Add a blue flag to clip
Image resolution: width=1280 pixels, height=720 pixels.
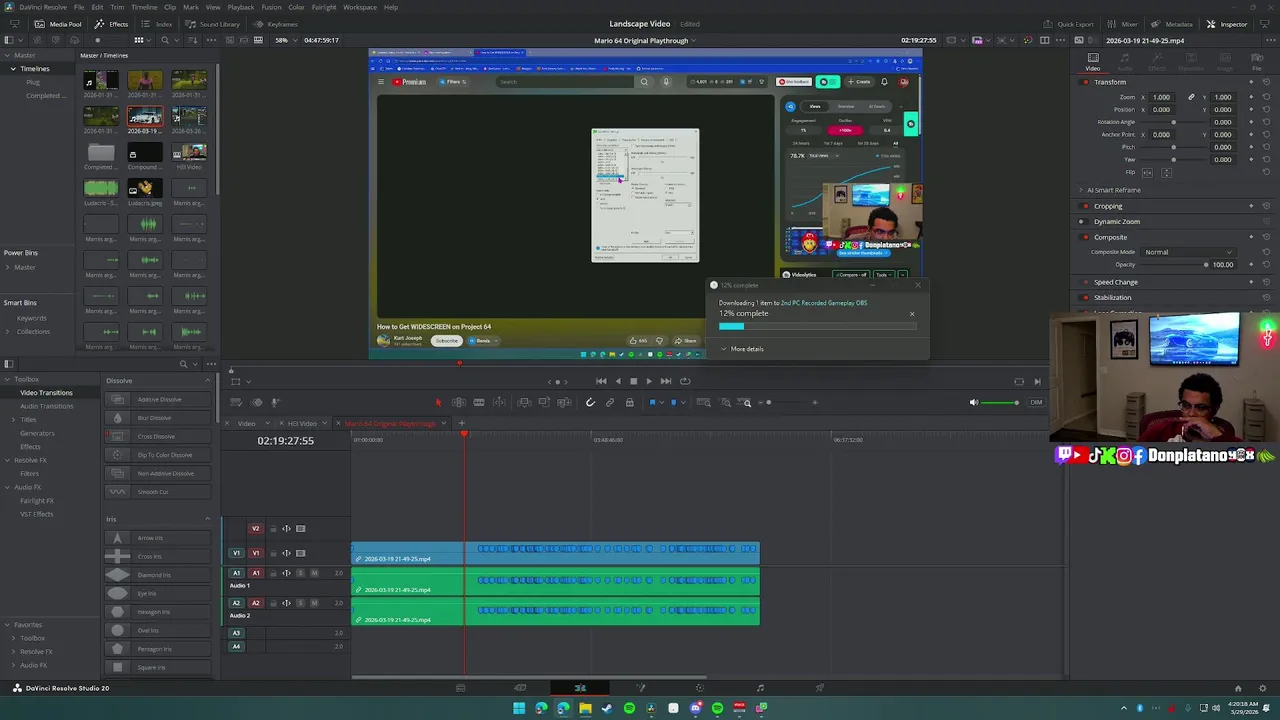652,402
